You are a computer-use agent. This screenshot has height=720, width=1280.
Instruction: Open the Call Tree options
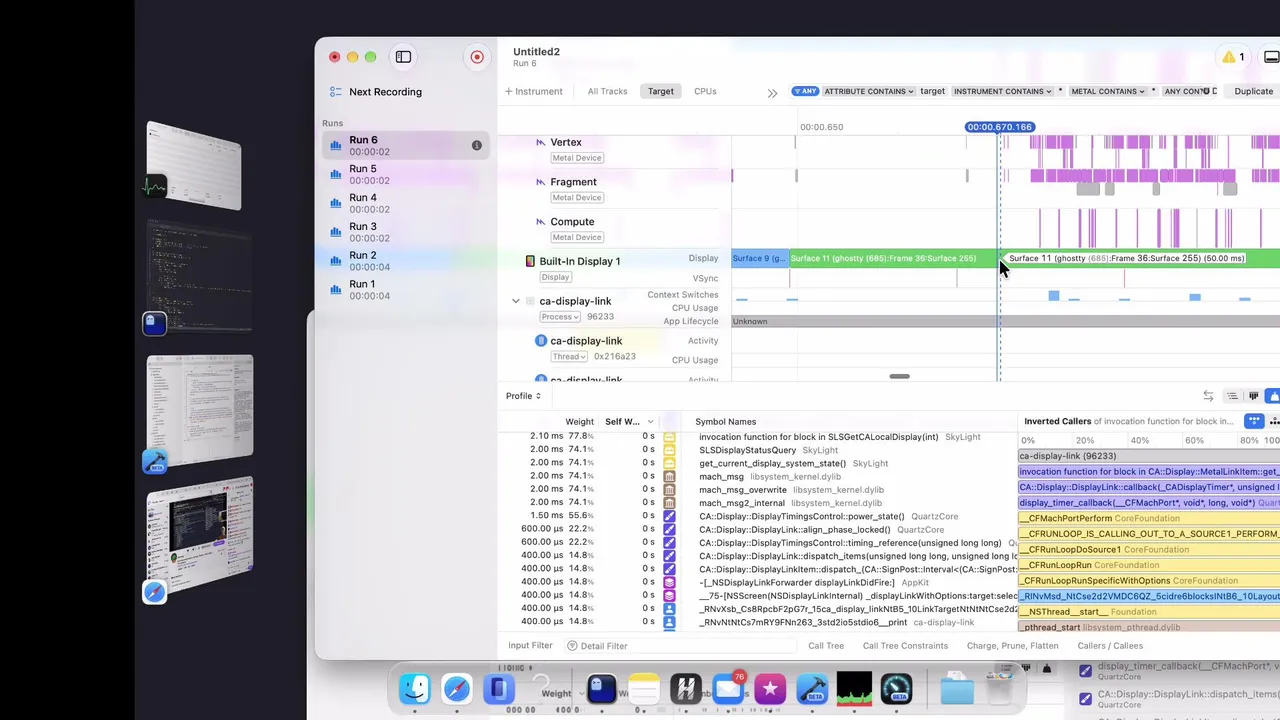[x=826, y=646]
